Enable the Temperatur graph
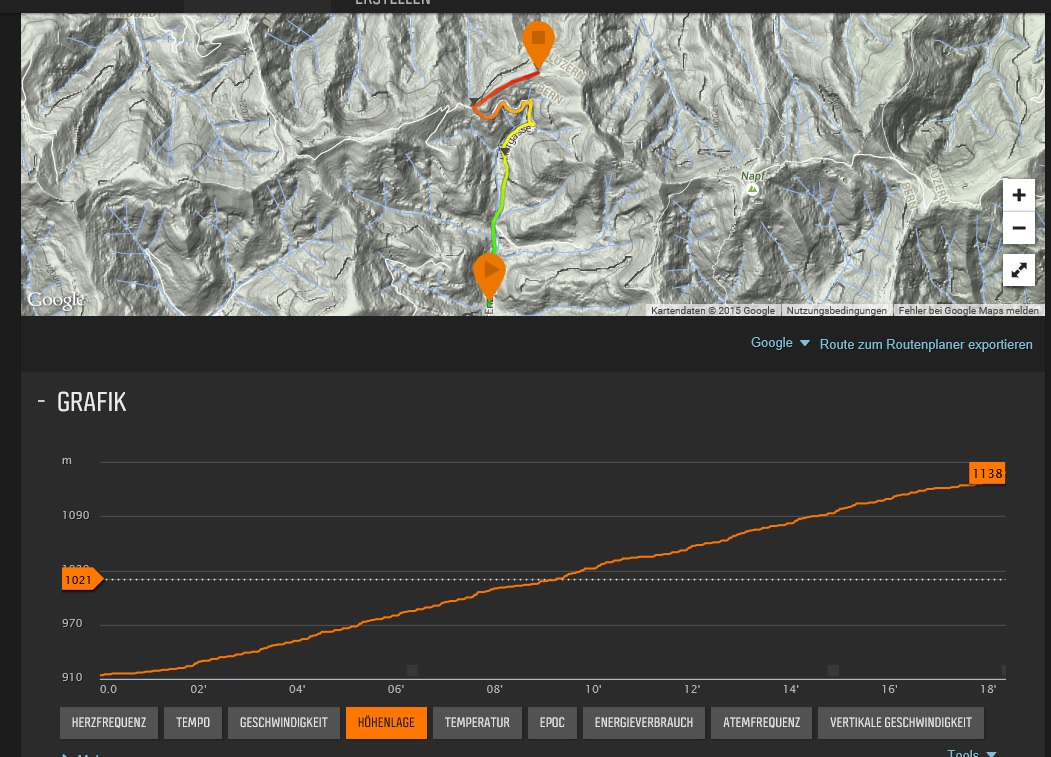The image size is (1051, 757). point(477,723)
